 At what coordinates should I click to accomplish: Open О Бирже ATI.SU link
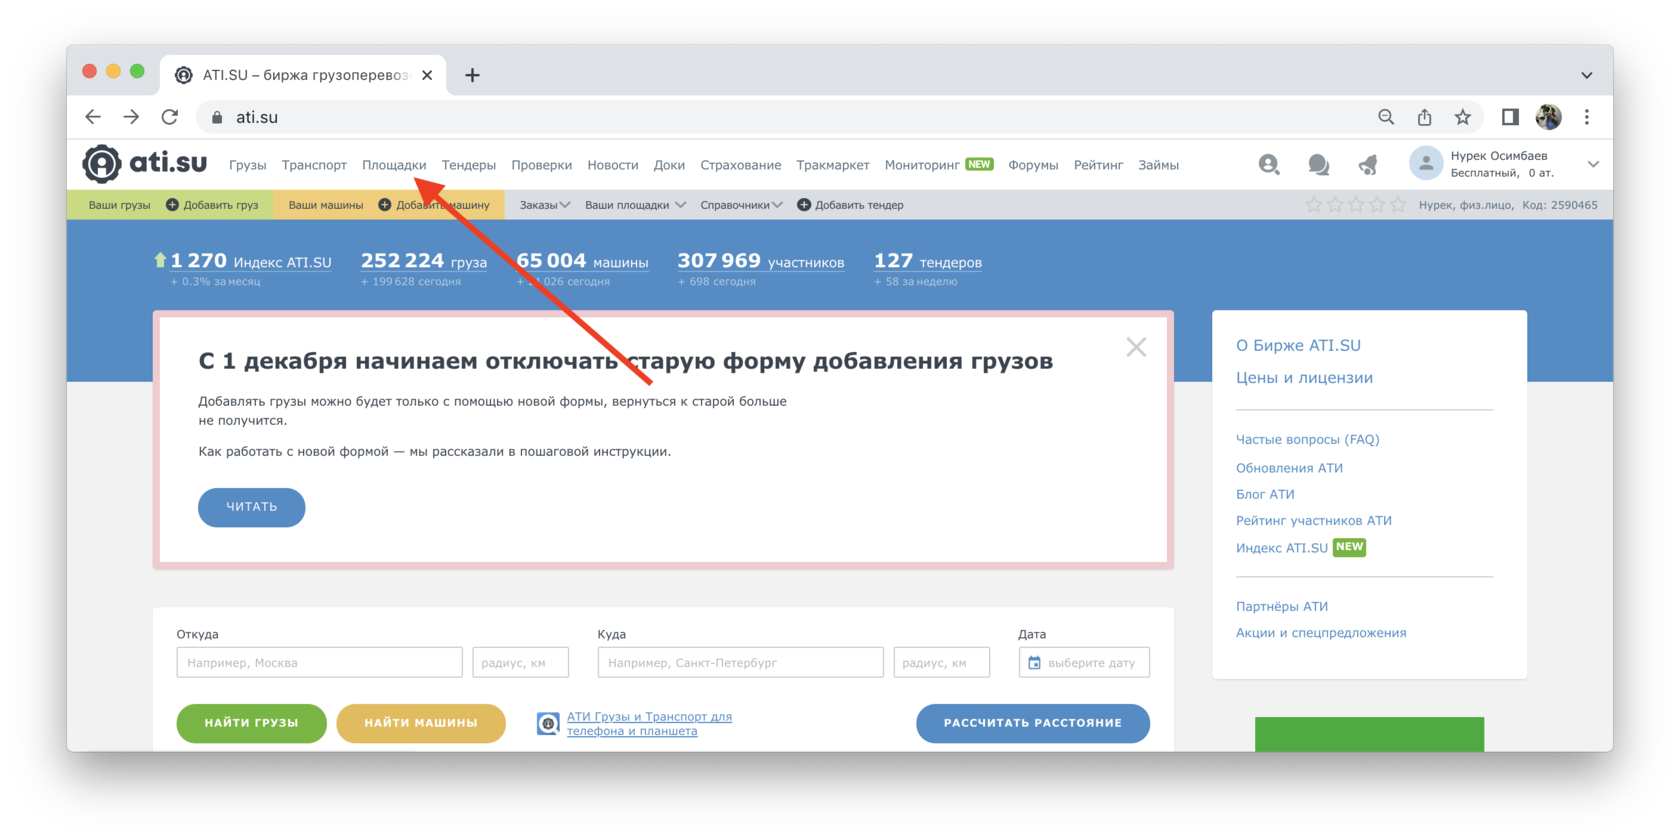(x=1298, y=346)
